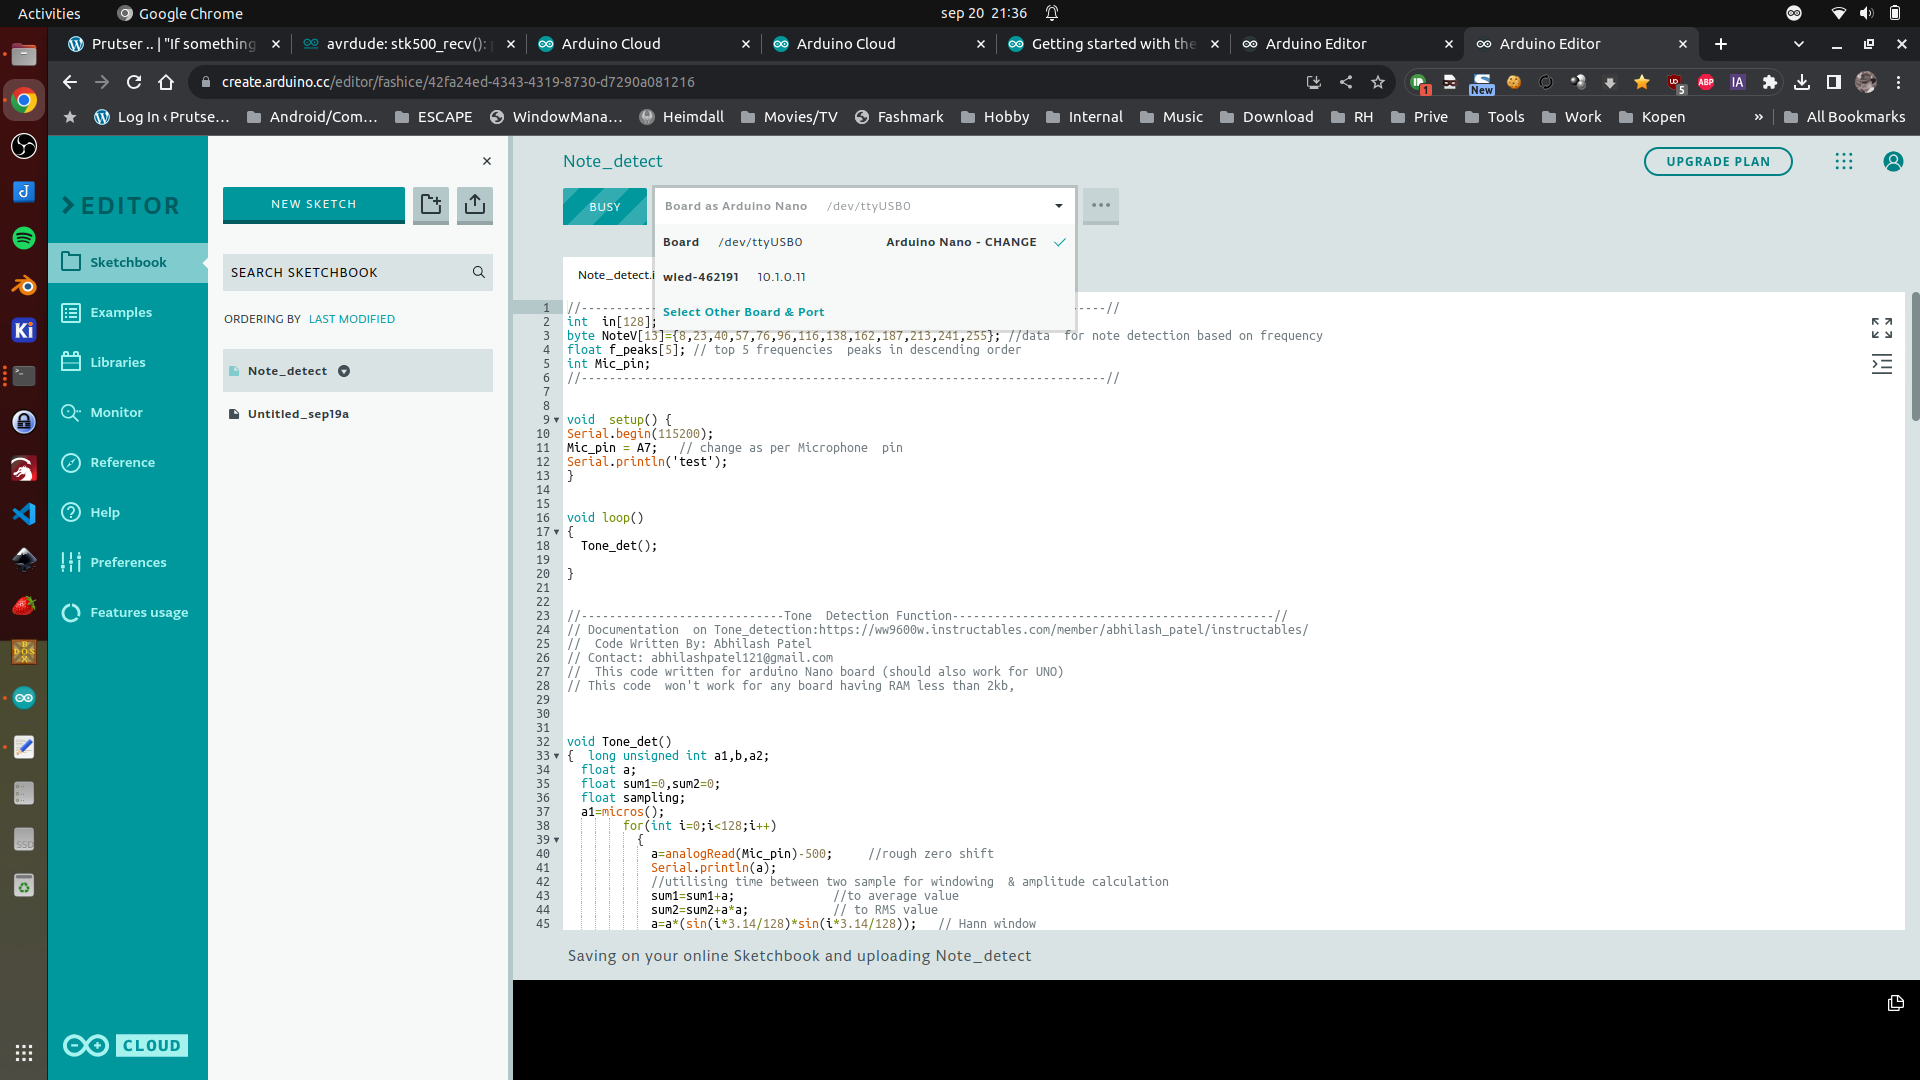
Task: Collapse the Tone_det body fold arrow at line 33
Action: tap(557, 756)
